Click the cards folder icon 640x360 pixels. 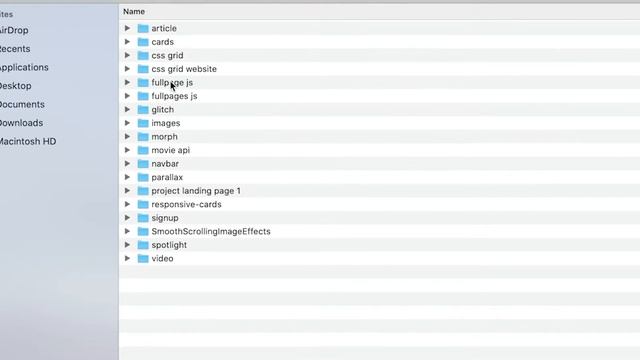pyautogui.click(x=143, y=42)
